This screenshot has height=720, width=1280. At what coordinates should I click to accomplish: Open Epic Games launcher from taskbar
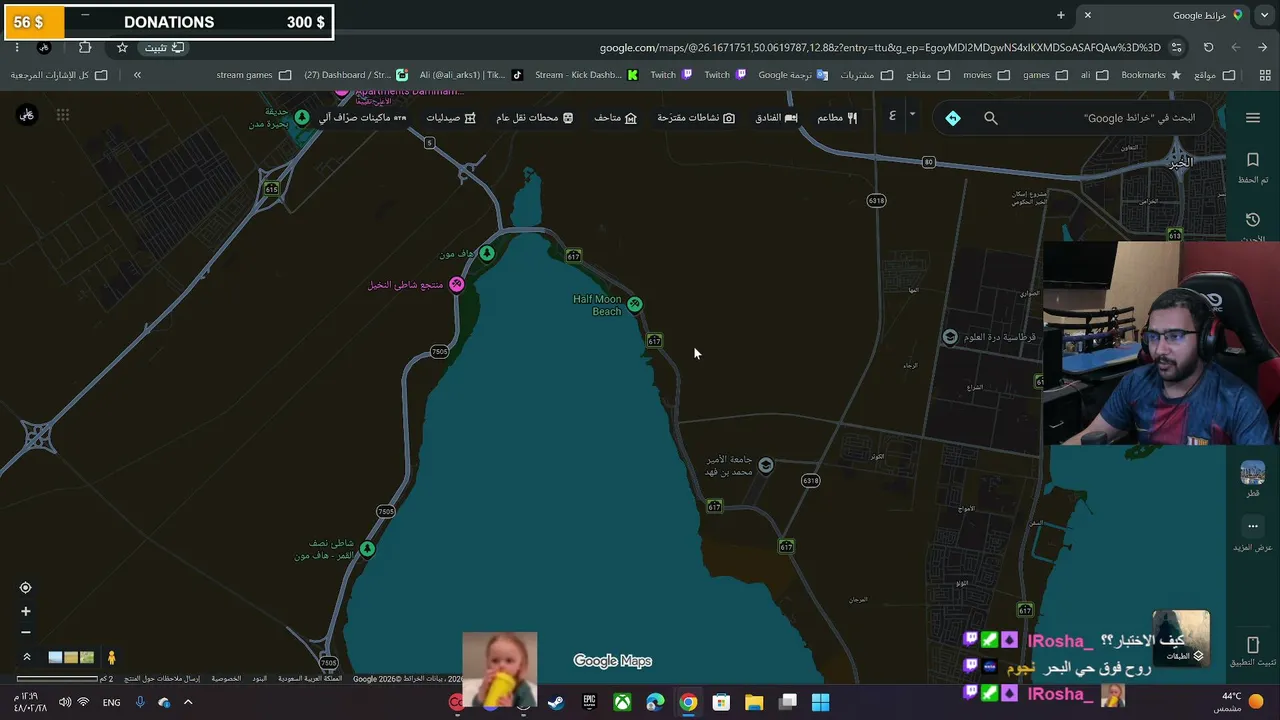[589, 702]
